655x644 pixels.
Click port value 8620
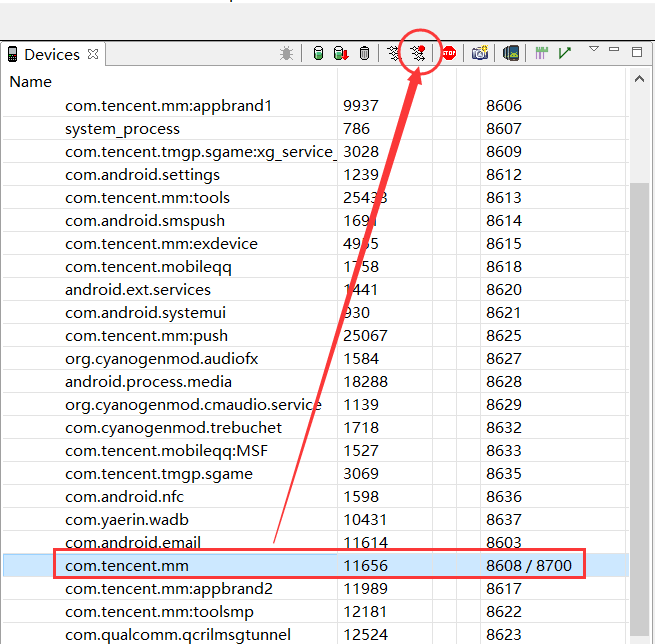(x=504, y=289)
